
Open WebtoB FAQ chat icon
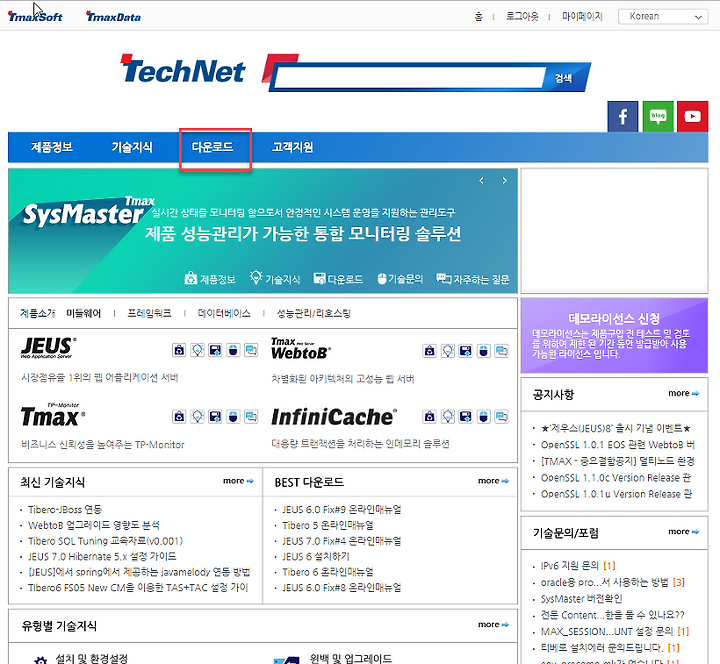point(501,351)
